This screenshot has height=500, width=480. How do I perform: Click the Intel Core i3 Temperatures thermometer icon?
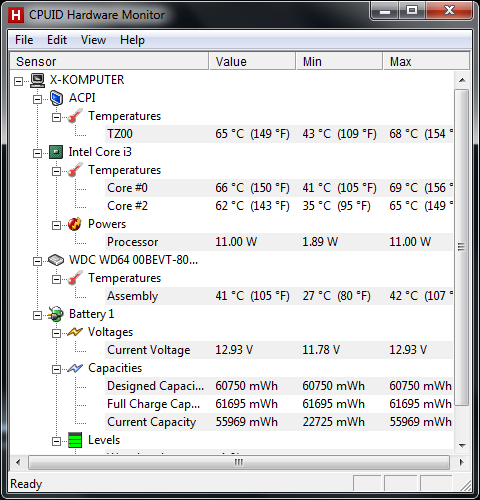click(75, 170)
